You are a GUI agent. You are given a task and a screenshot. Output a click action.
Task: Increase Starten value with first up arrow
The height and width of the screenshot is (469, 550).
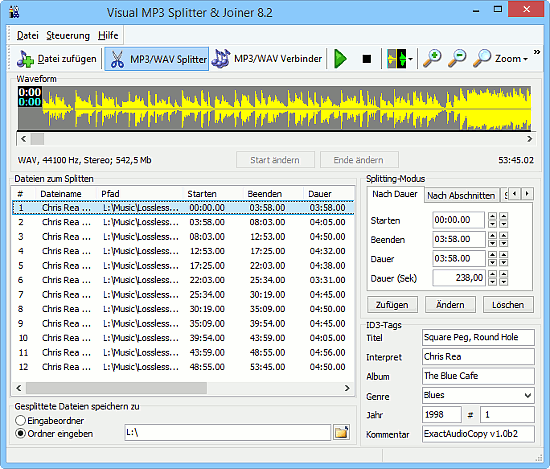click(492, 216)
